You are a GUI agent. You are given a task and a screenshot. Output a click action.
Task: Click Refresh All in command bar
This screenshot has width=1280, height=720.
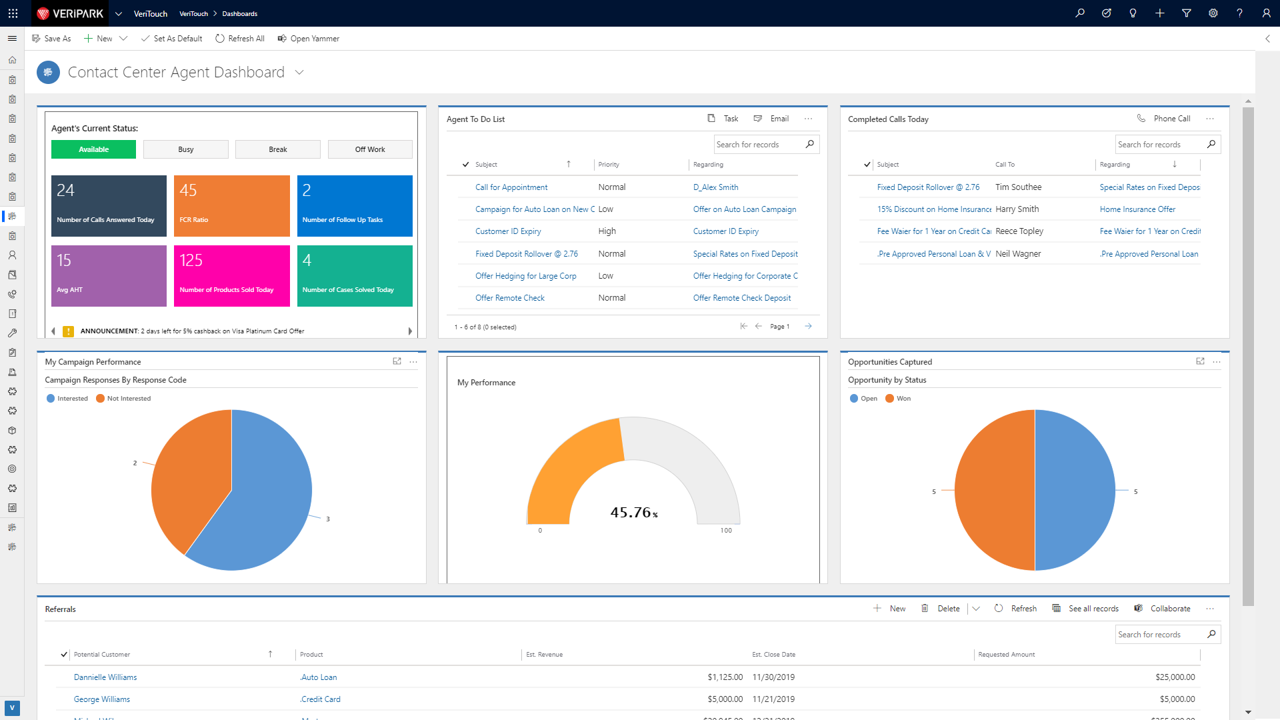[x=240, y=38]
